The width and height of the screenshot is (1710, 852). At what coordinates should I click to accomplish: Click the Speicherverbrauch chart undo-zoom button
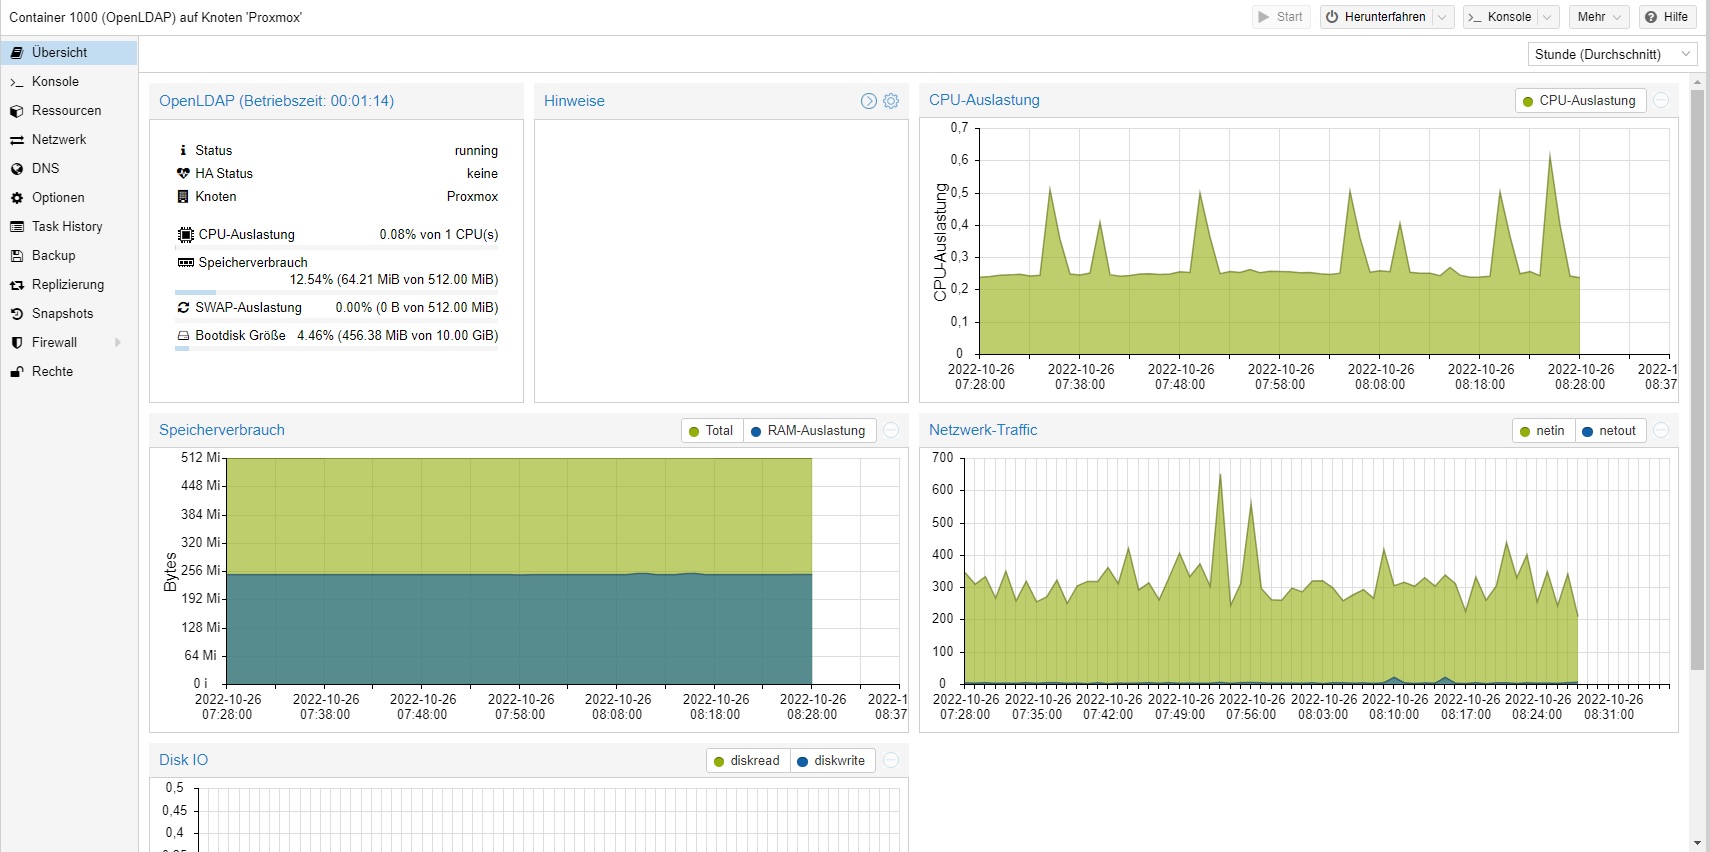(x=891, y=430)
